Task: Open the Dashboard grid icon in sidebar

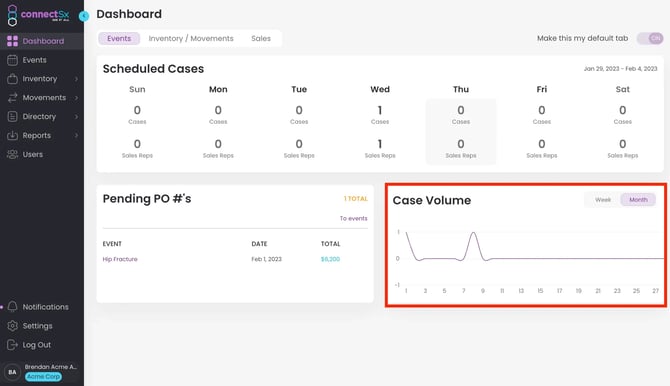Action: coord(12,41)
